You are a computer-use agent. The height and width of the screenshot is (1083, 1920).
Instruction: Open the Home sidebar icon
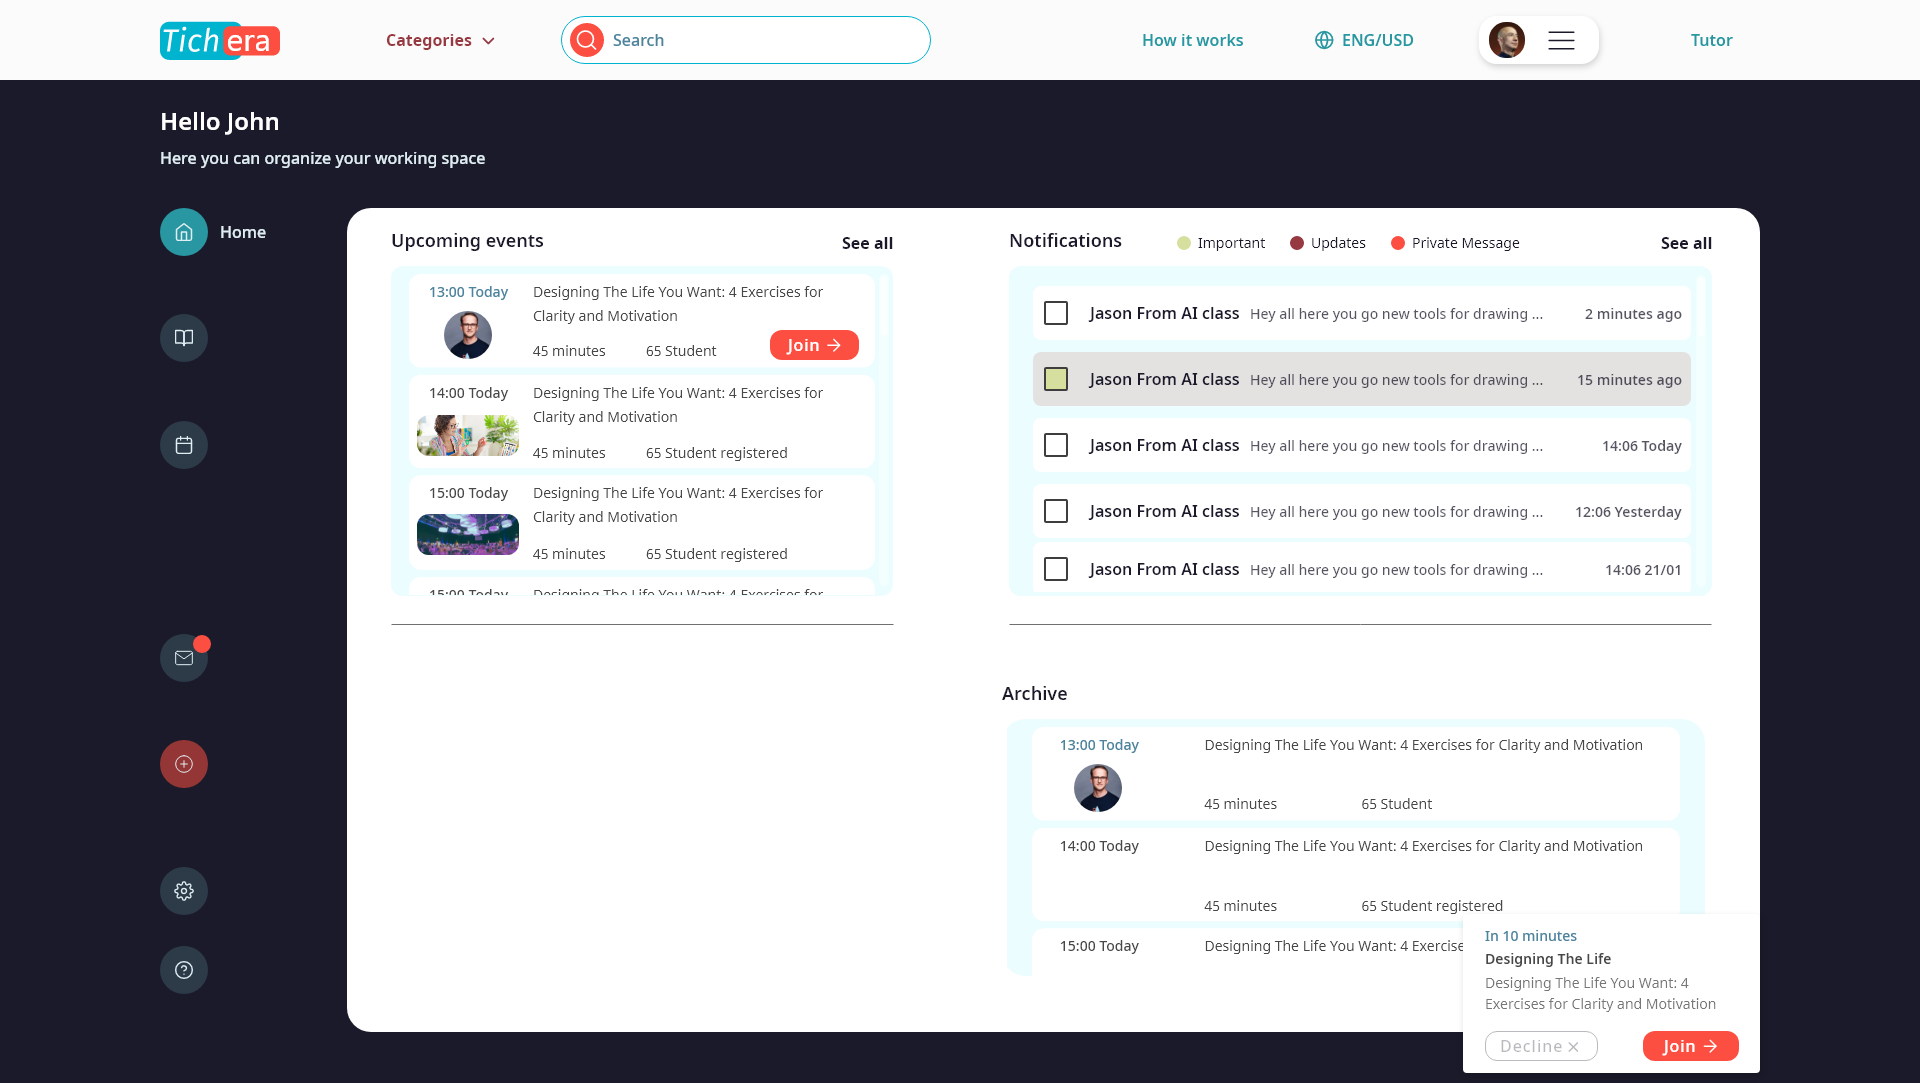coord(184,232)
